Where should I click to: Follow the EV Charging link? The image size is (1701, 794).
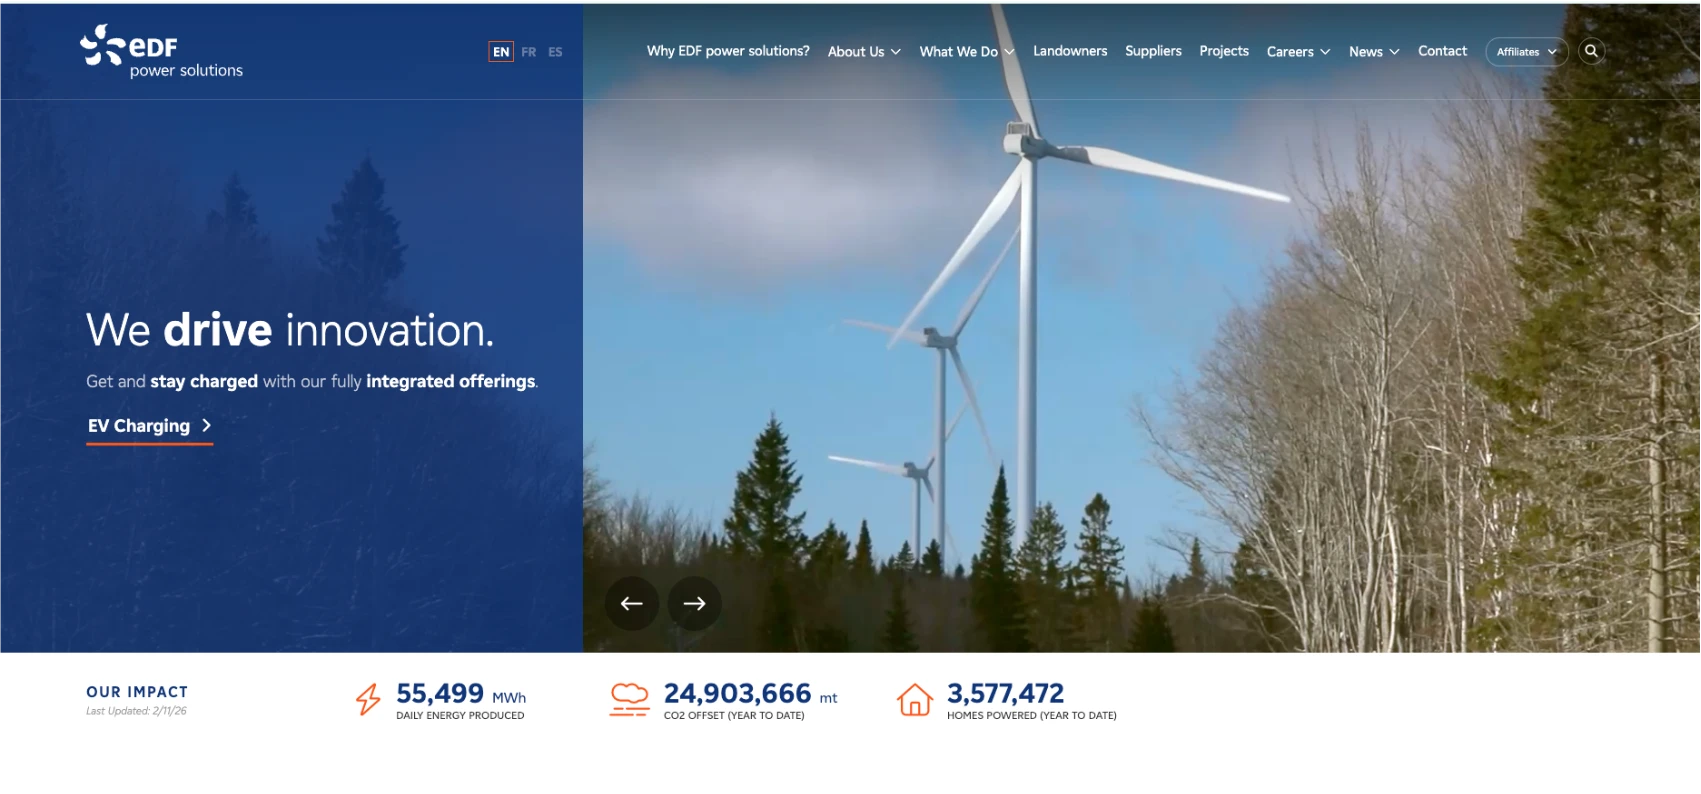click(x=150, y=427)
